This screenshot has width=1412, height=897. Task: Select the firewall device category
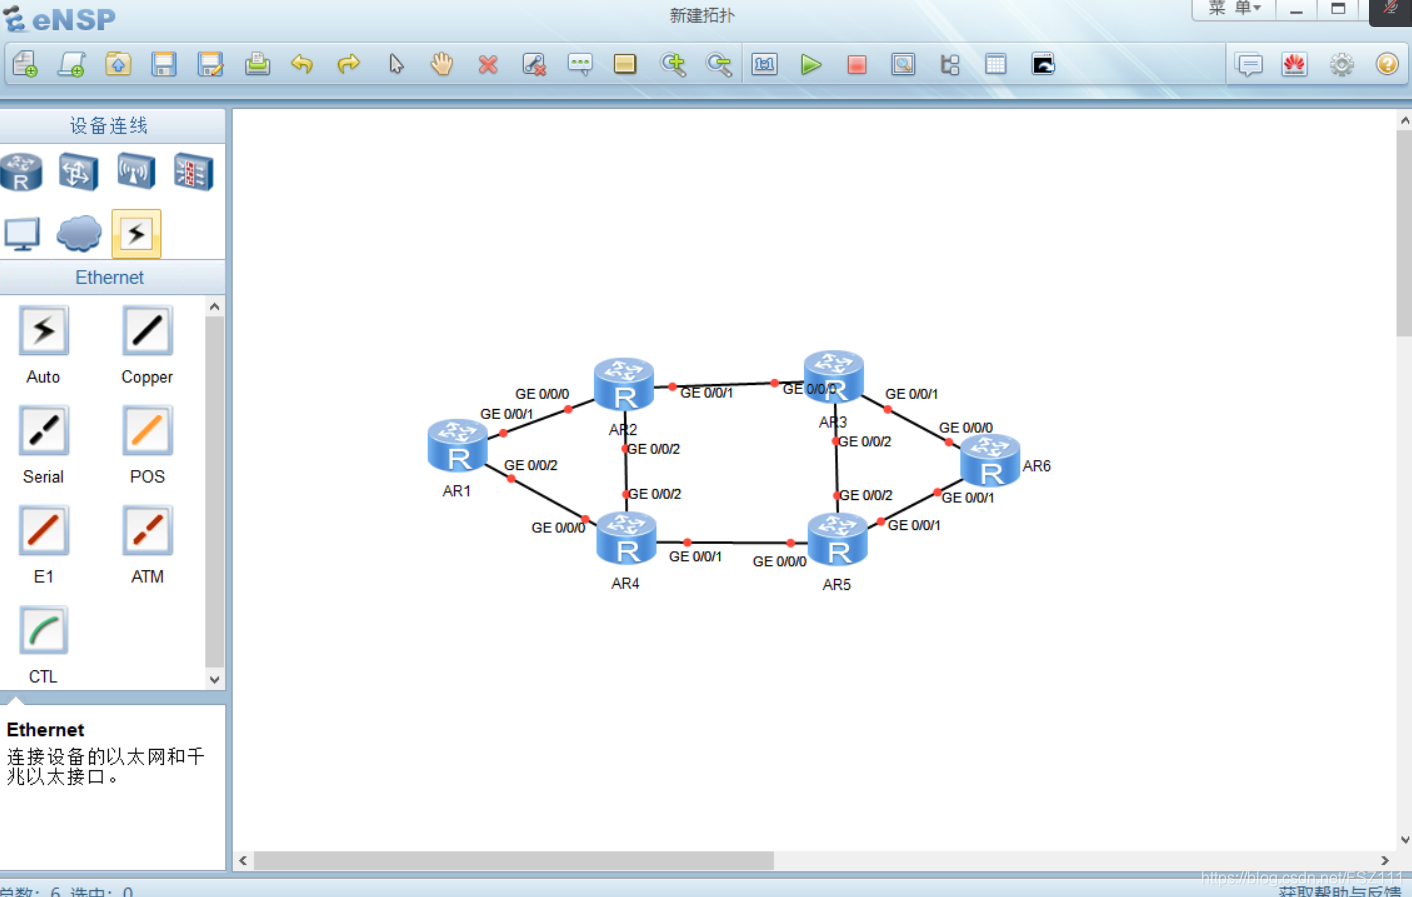point(193,172)
